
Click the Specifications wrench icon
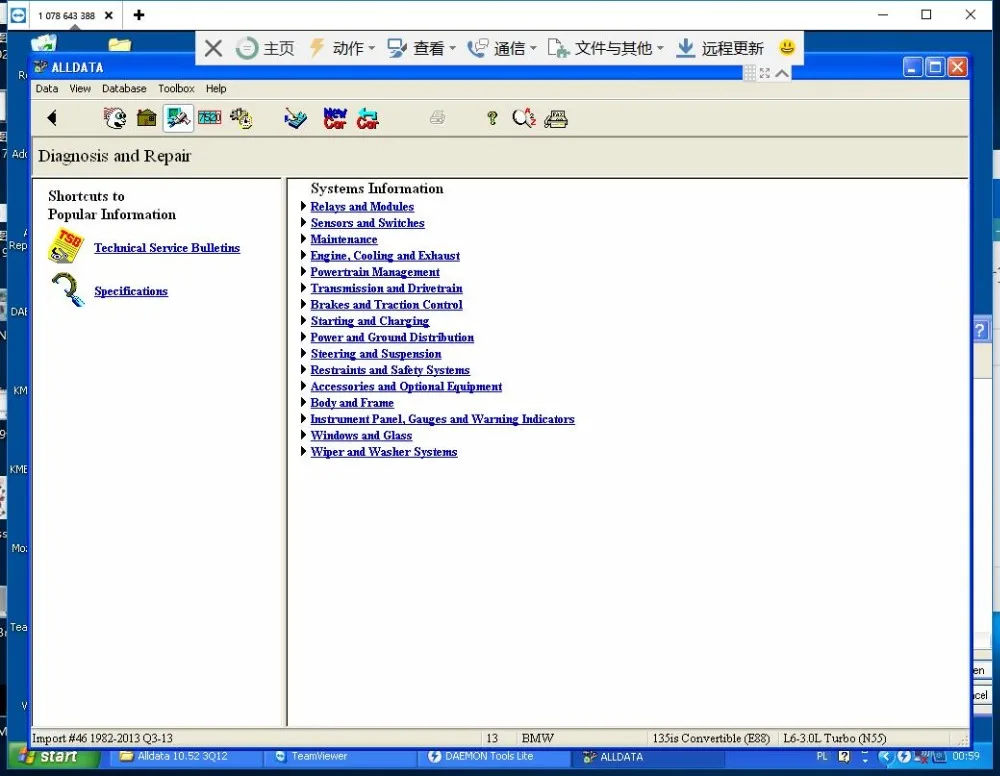[x=68, y=290]
